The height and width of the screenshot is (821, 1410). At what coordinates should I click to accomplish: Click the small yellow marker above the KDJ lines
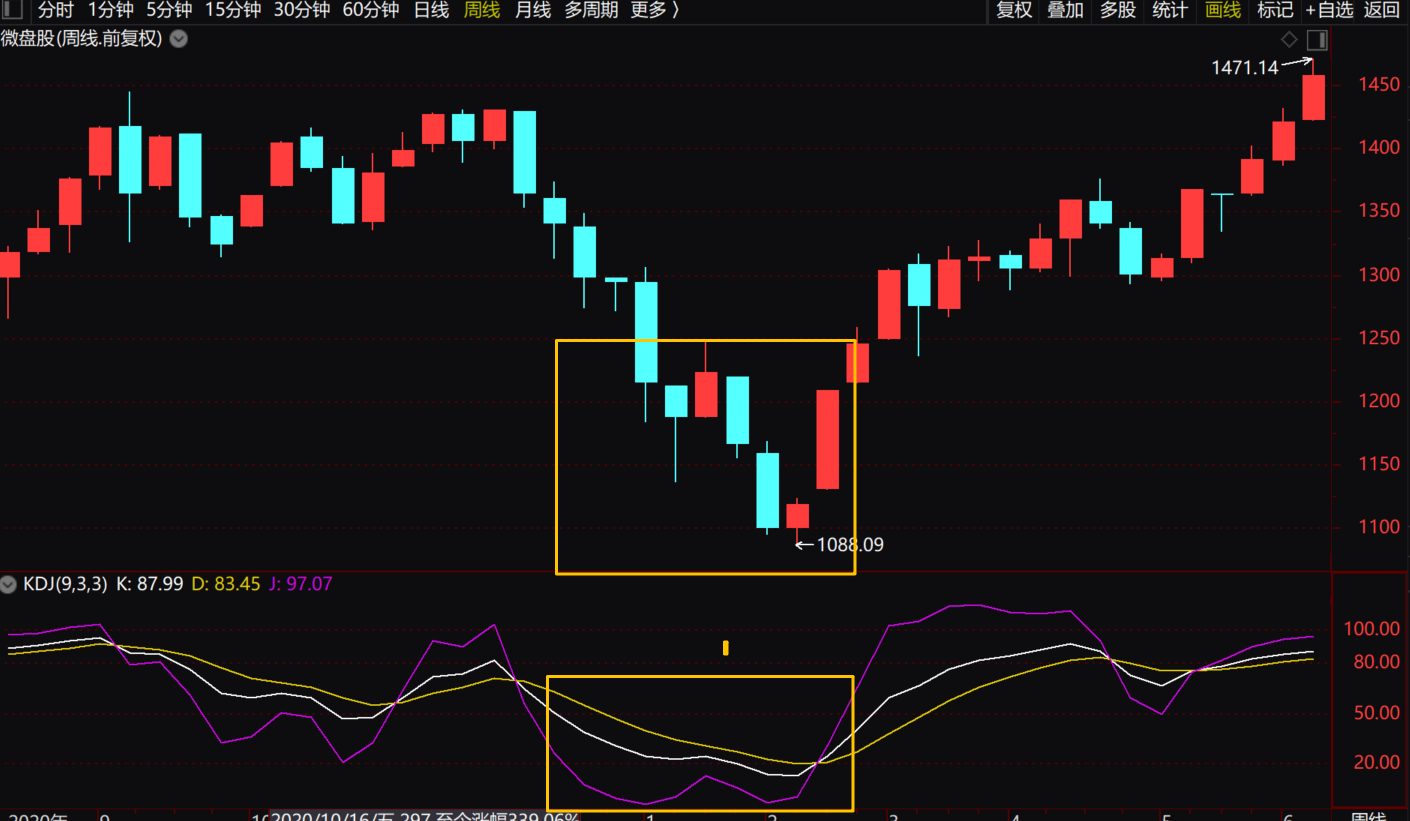tap(726, 648)
